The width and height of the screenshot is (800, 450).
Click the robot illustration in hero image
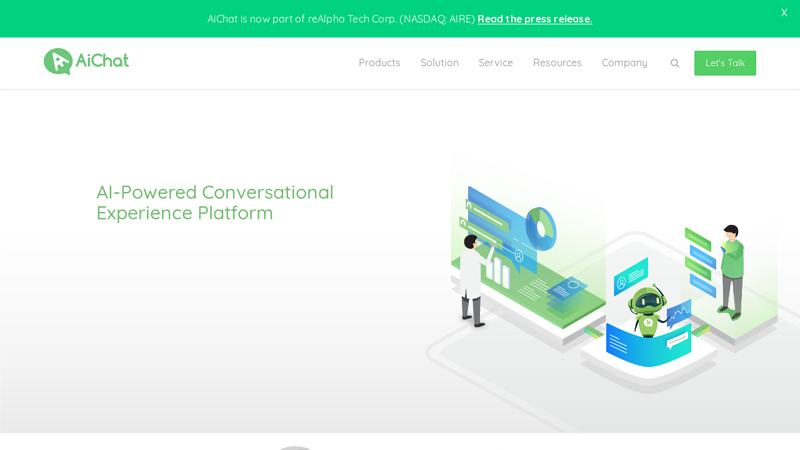pos(646,311)
